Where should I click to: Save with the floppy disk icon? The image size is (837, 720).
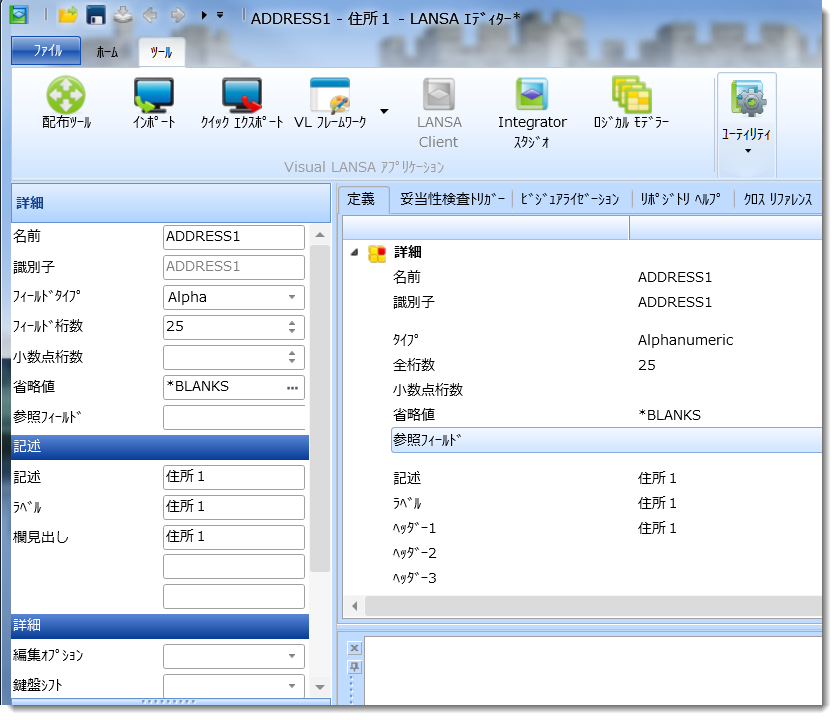click(96, 15)
